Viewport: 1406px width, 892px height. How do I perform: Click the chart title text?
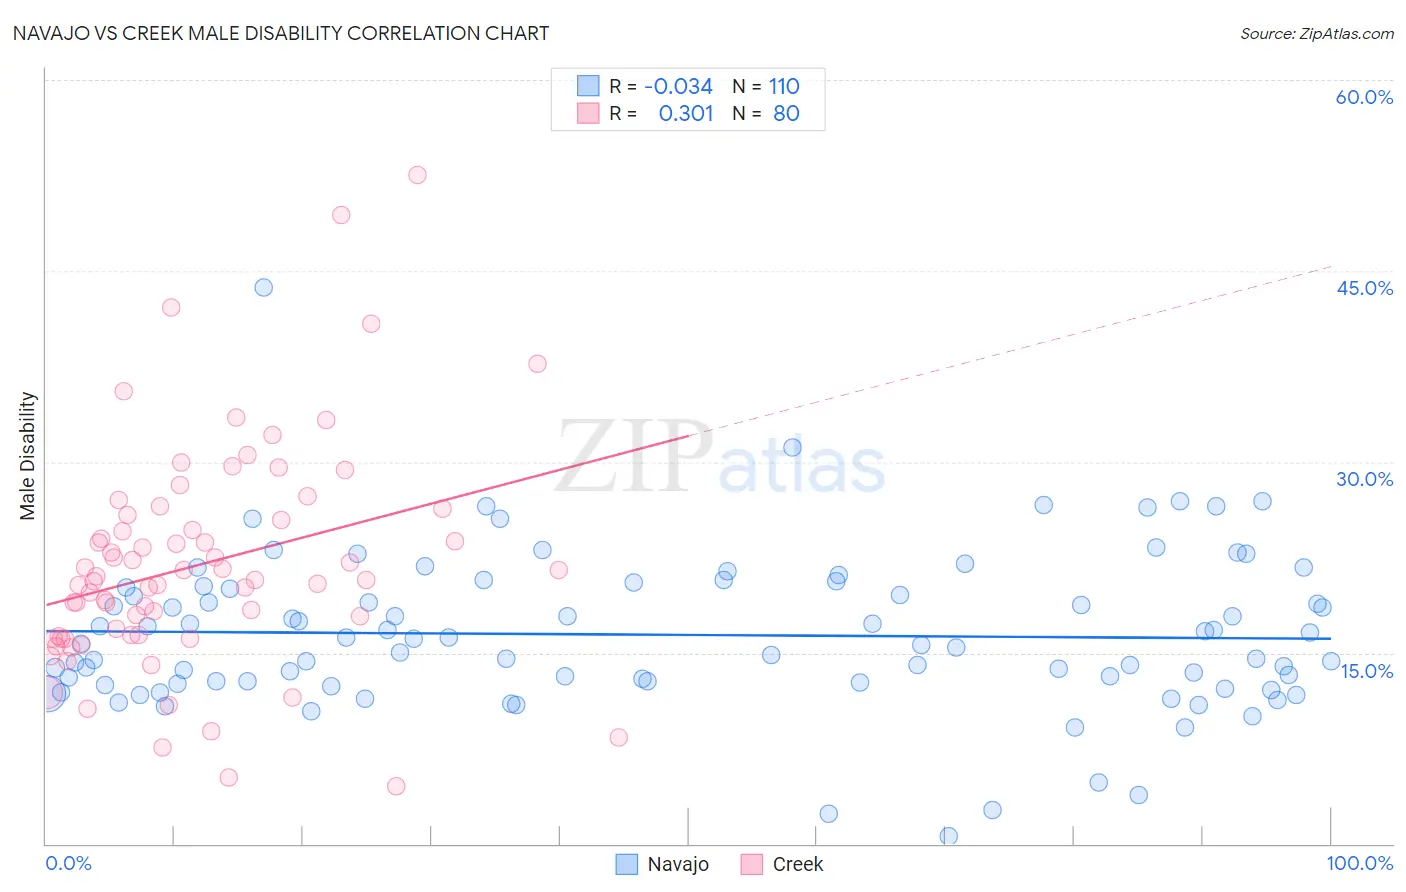click(281, 33)
